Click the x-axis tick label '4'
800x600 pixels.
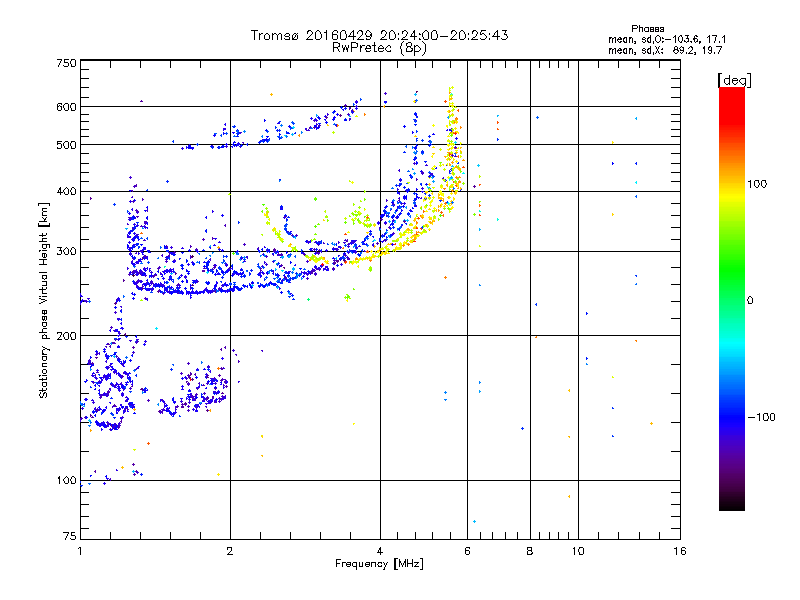tap(380, 551)
